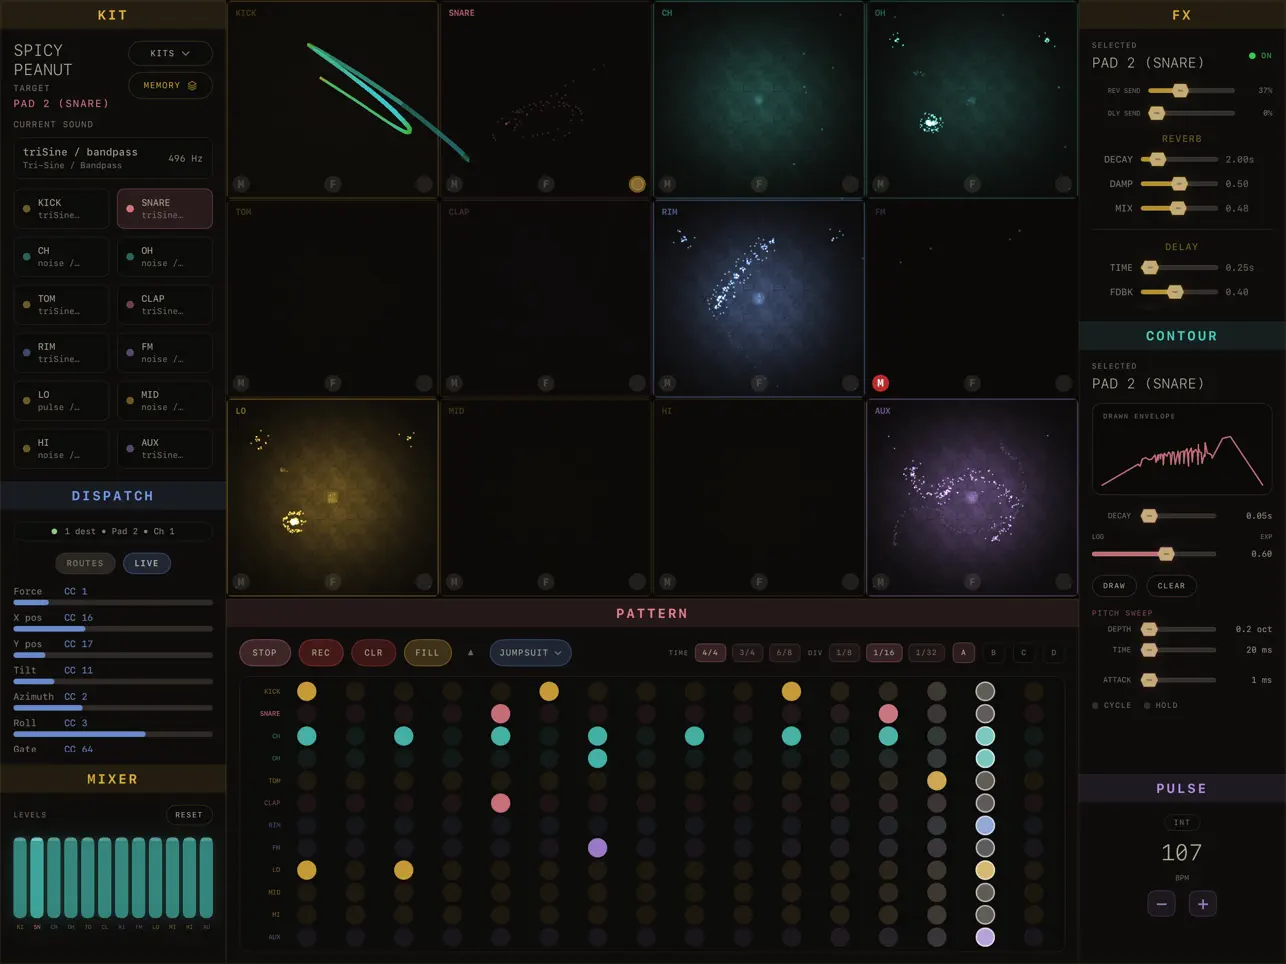Image resolution: width=1286 pixels, height=964 pixels.
Task: Open the MEMORY button in Kit panel
Action: (170, 85)
